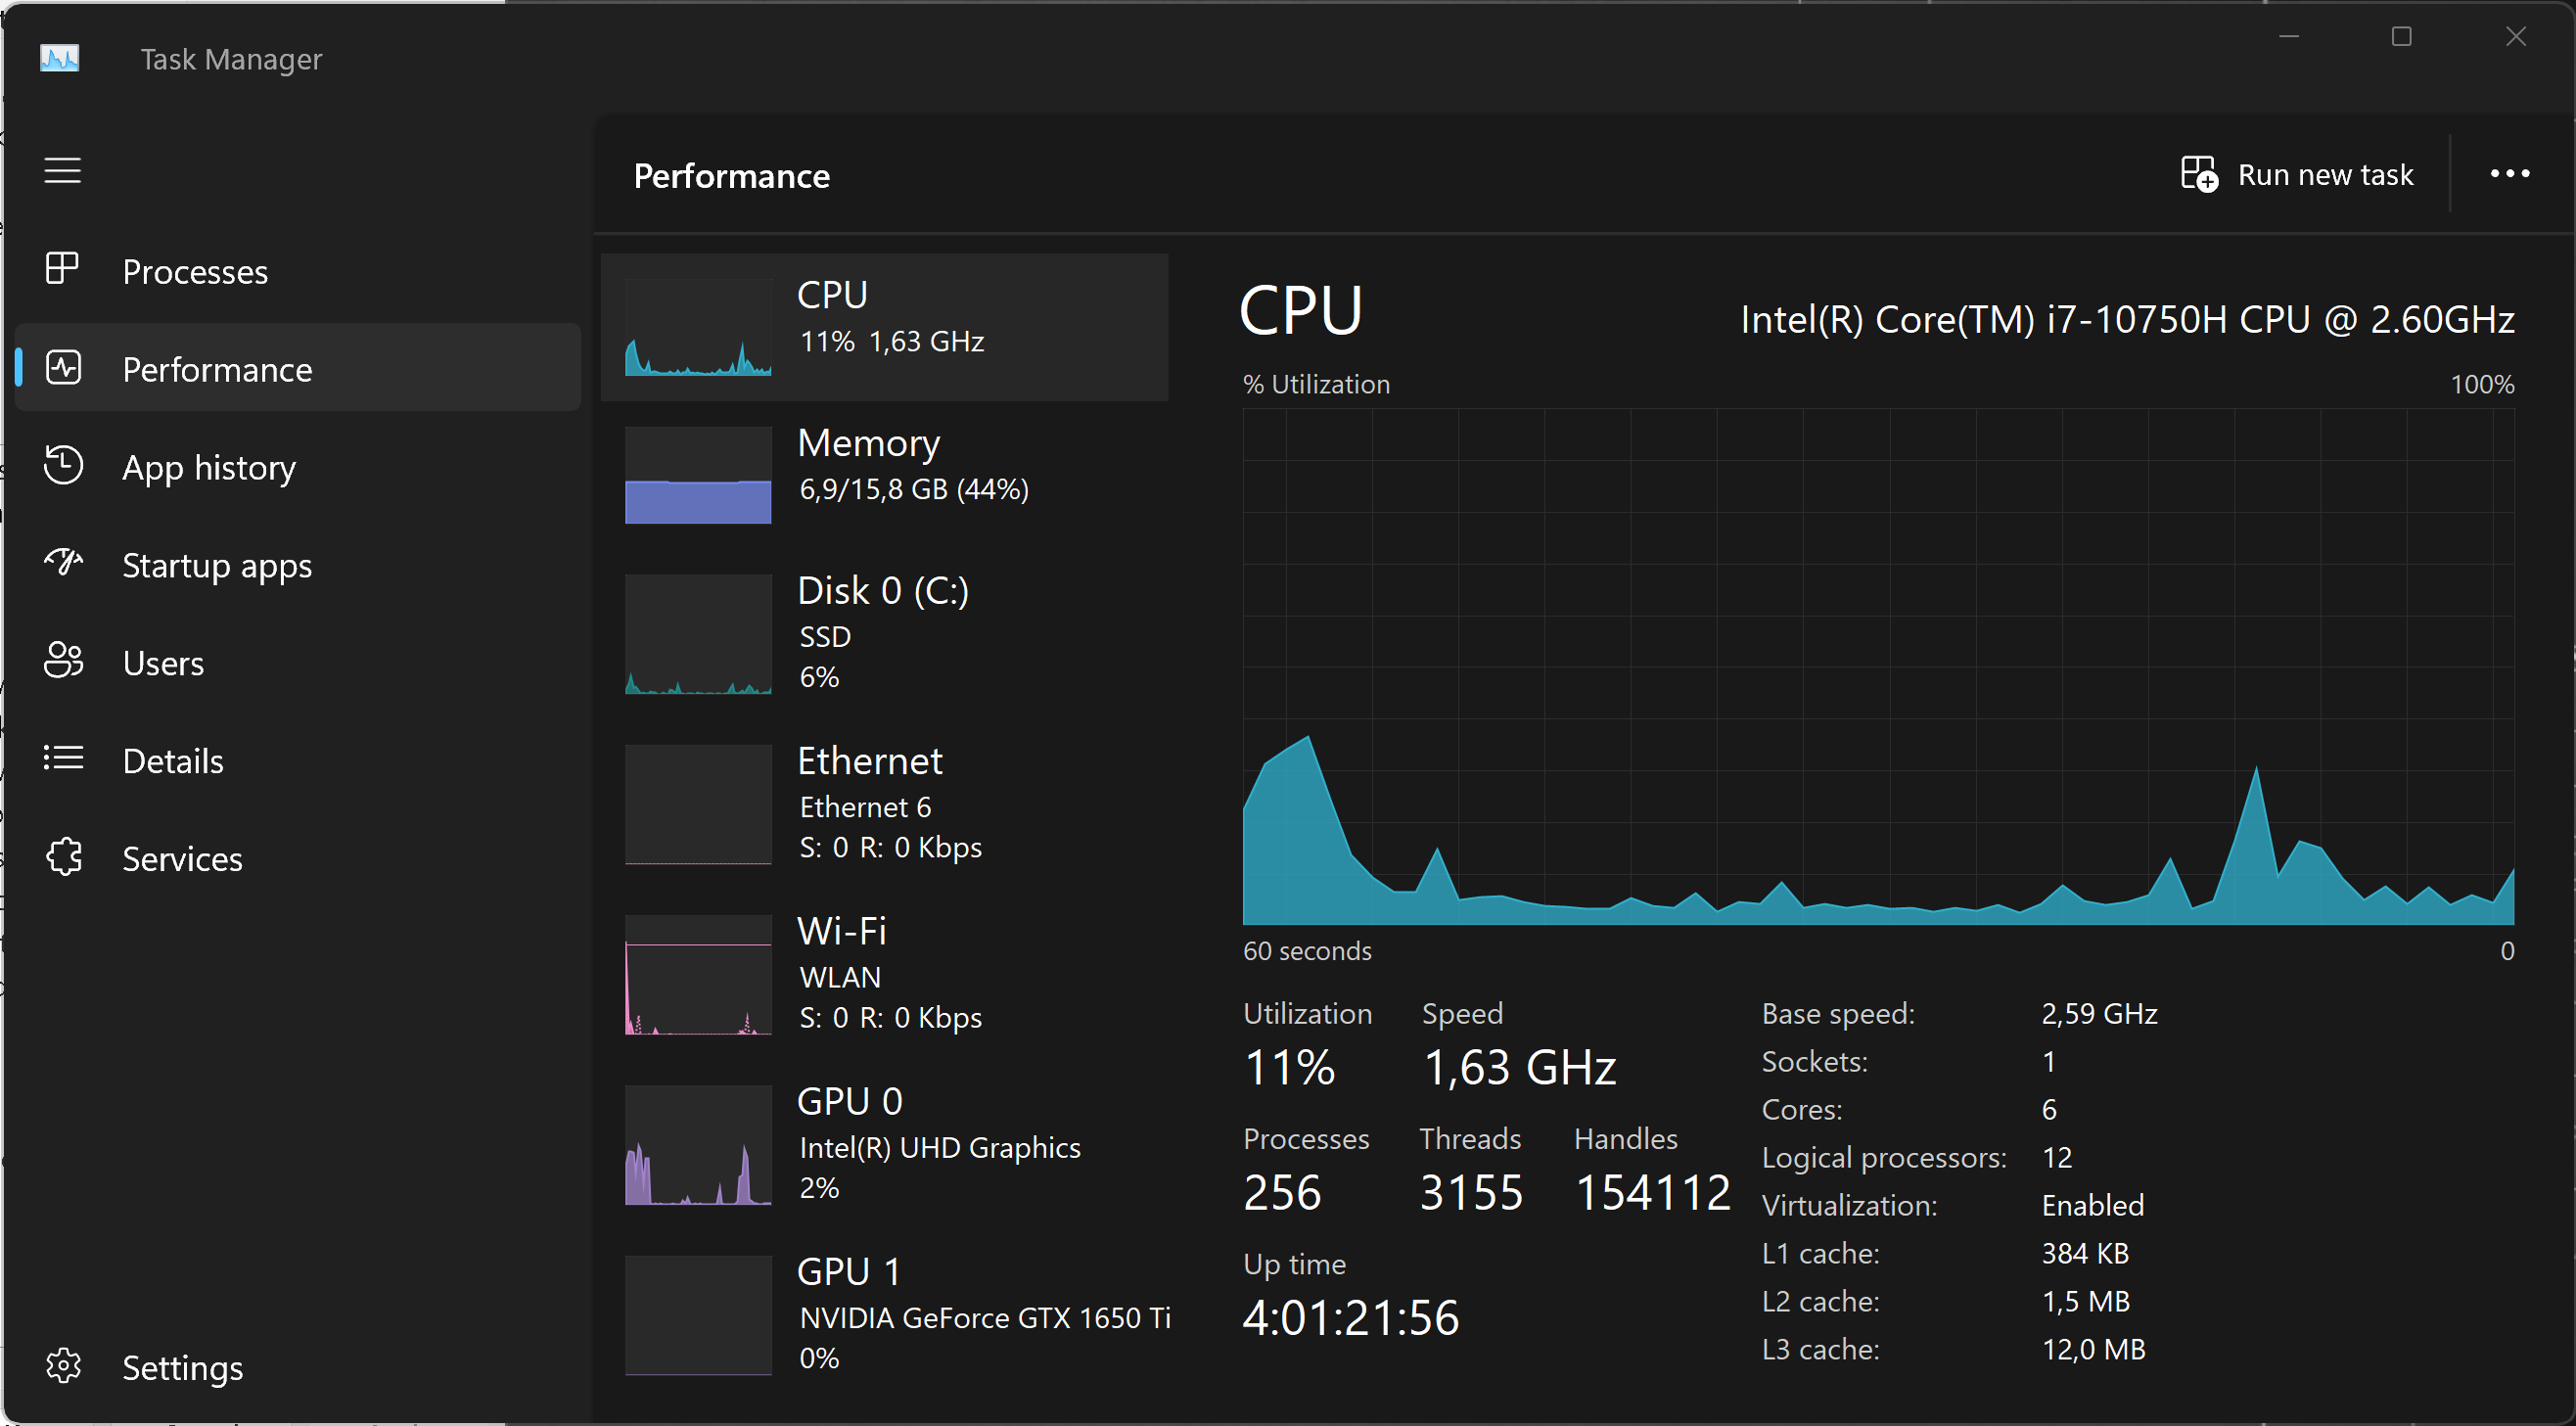
Task: Open App history
Action: pyautogui.click(x=209, y=466)
